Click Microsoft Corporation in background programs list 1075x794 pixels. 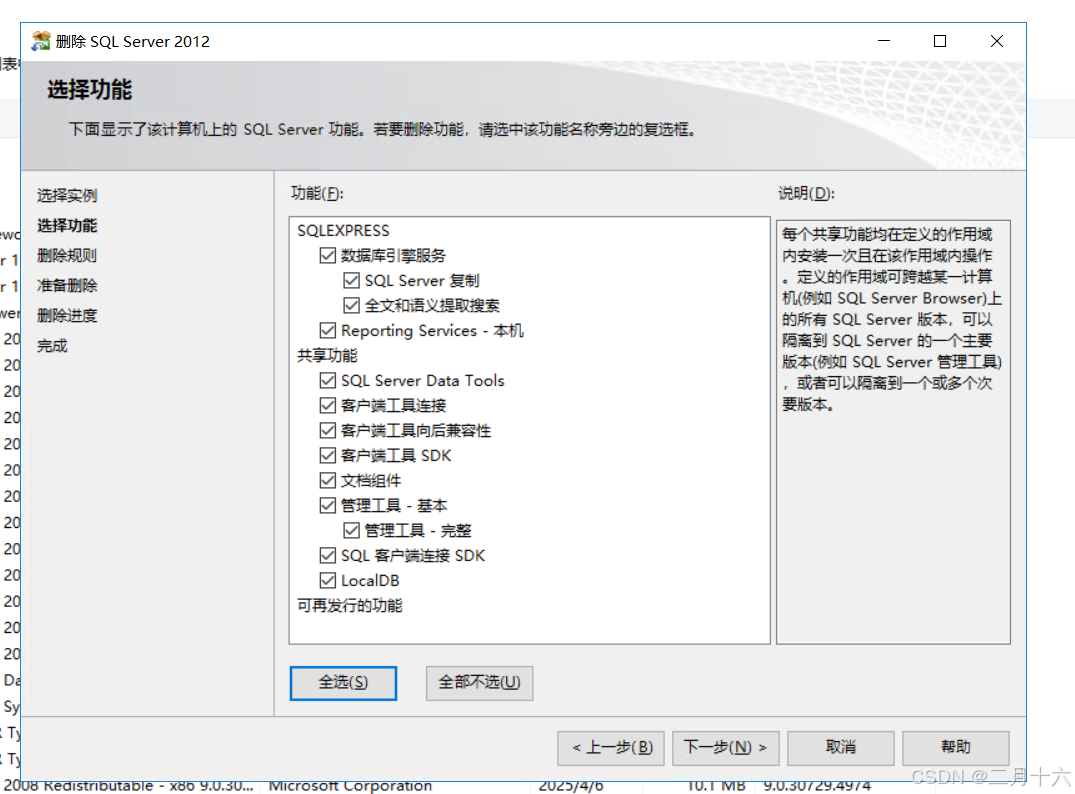pyautogui.click(x=350, y=786)
